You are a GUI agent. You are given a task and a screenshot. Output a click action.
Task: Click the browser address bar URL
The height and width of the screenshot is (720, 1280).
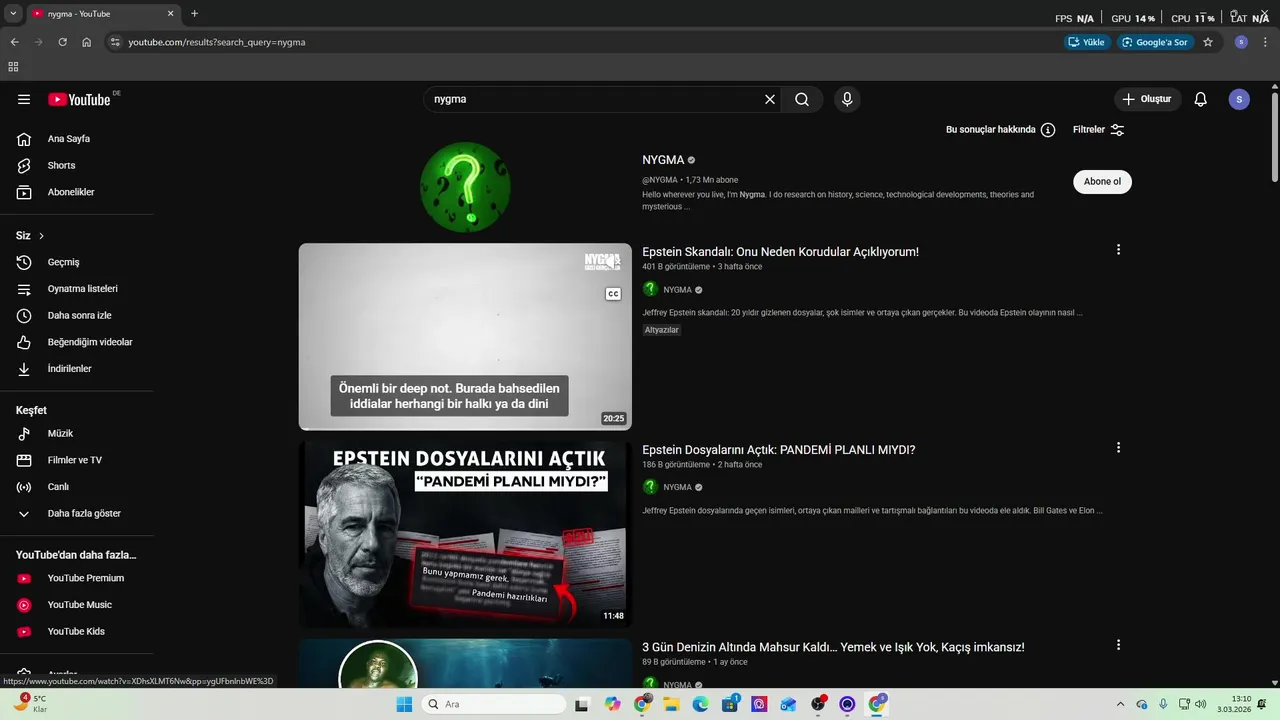(x=217, y=42)
